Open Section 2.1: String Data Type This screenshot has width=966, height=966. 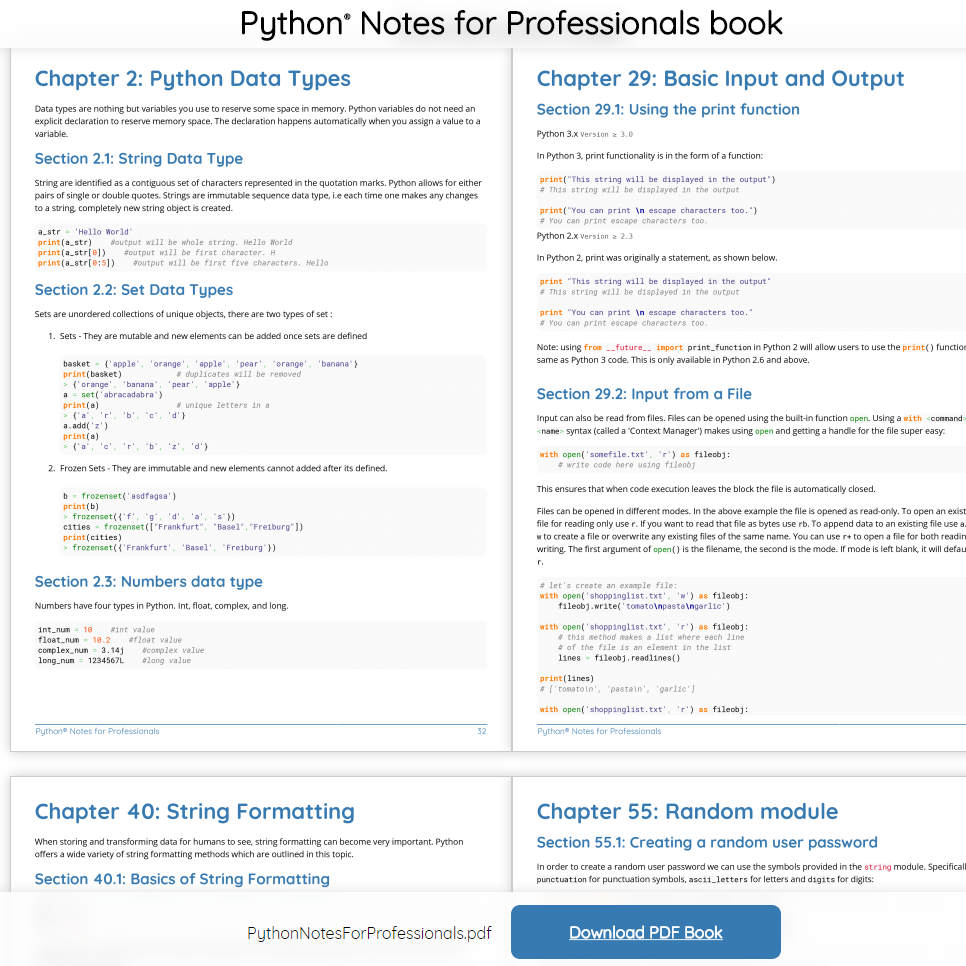coord(139,159)
